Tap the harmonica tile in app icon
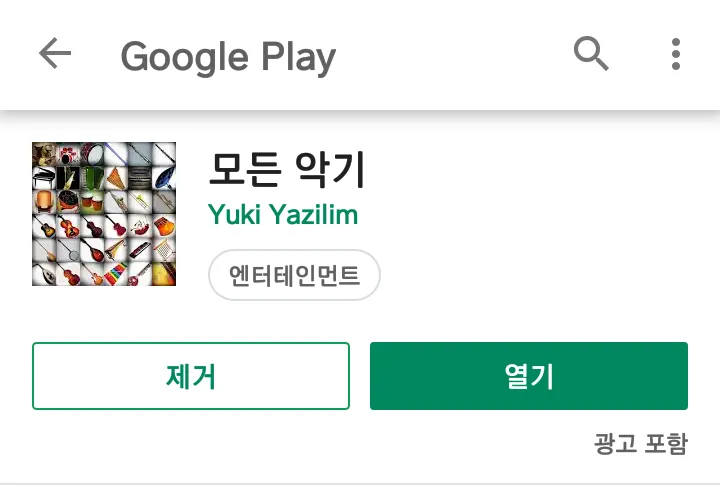The width and height of the screenshot is (720, 490). coord(140,250)
